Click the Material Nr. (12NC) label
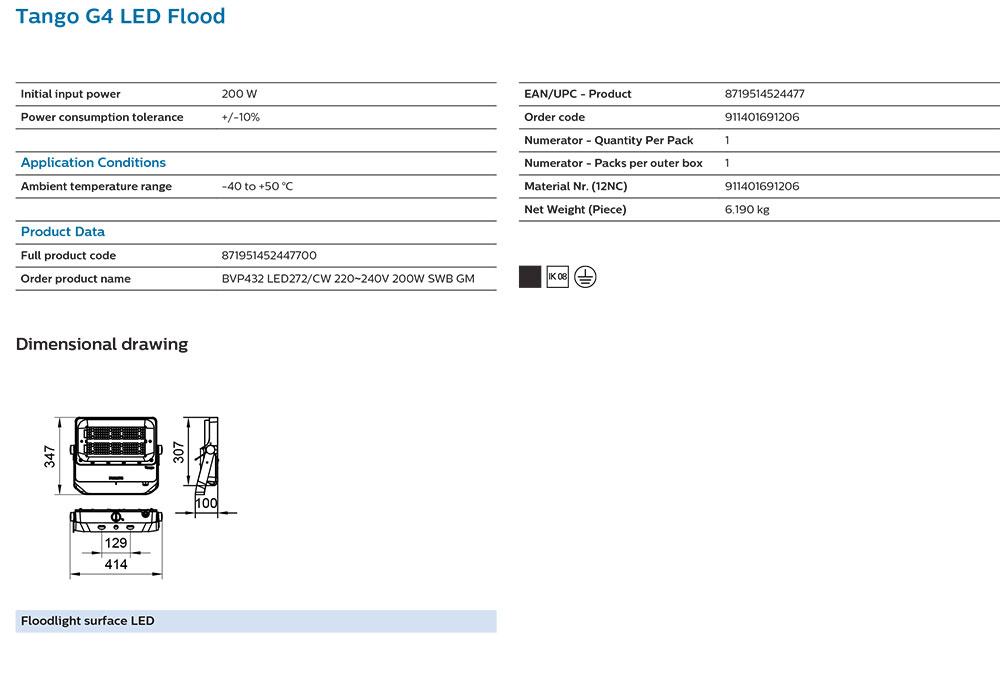Image resolution: width=1000 pixels, height=682 pixels. [x=576, y=186]
